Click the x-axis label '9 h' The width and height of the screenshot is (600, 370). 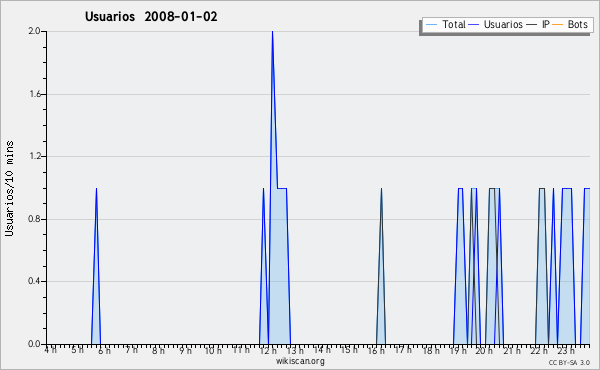[185, 350]
